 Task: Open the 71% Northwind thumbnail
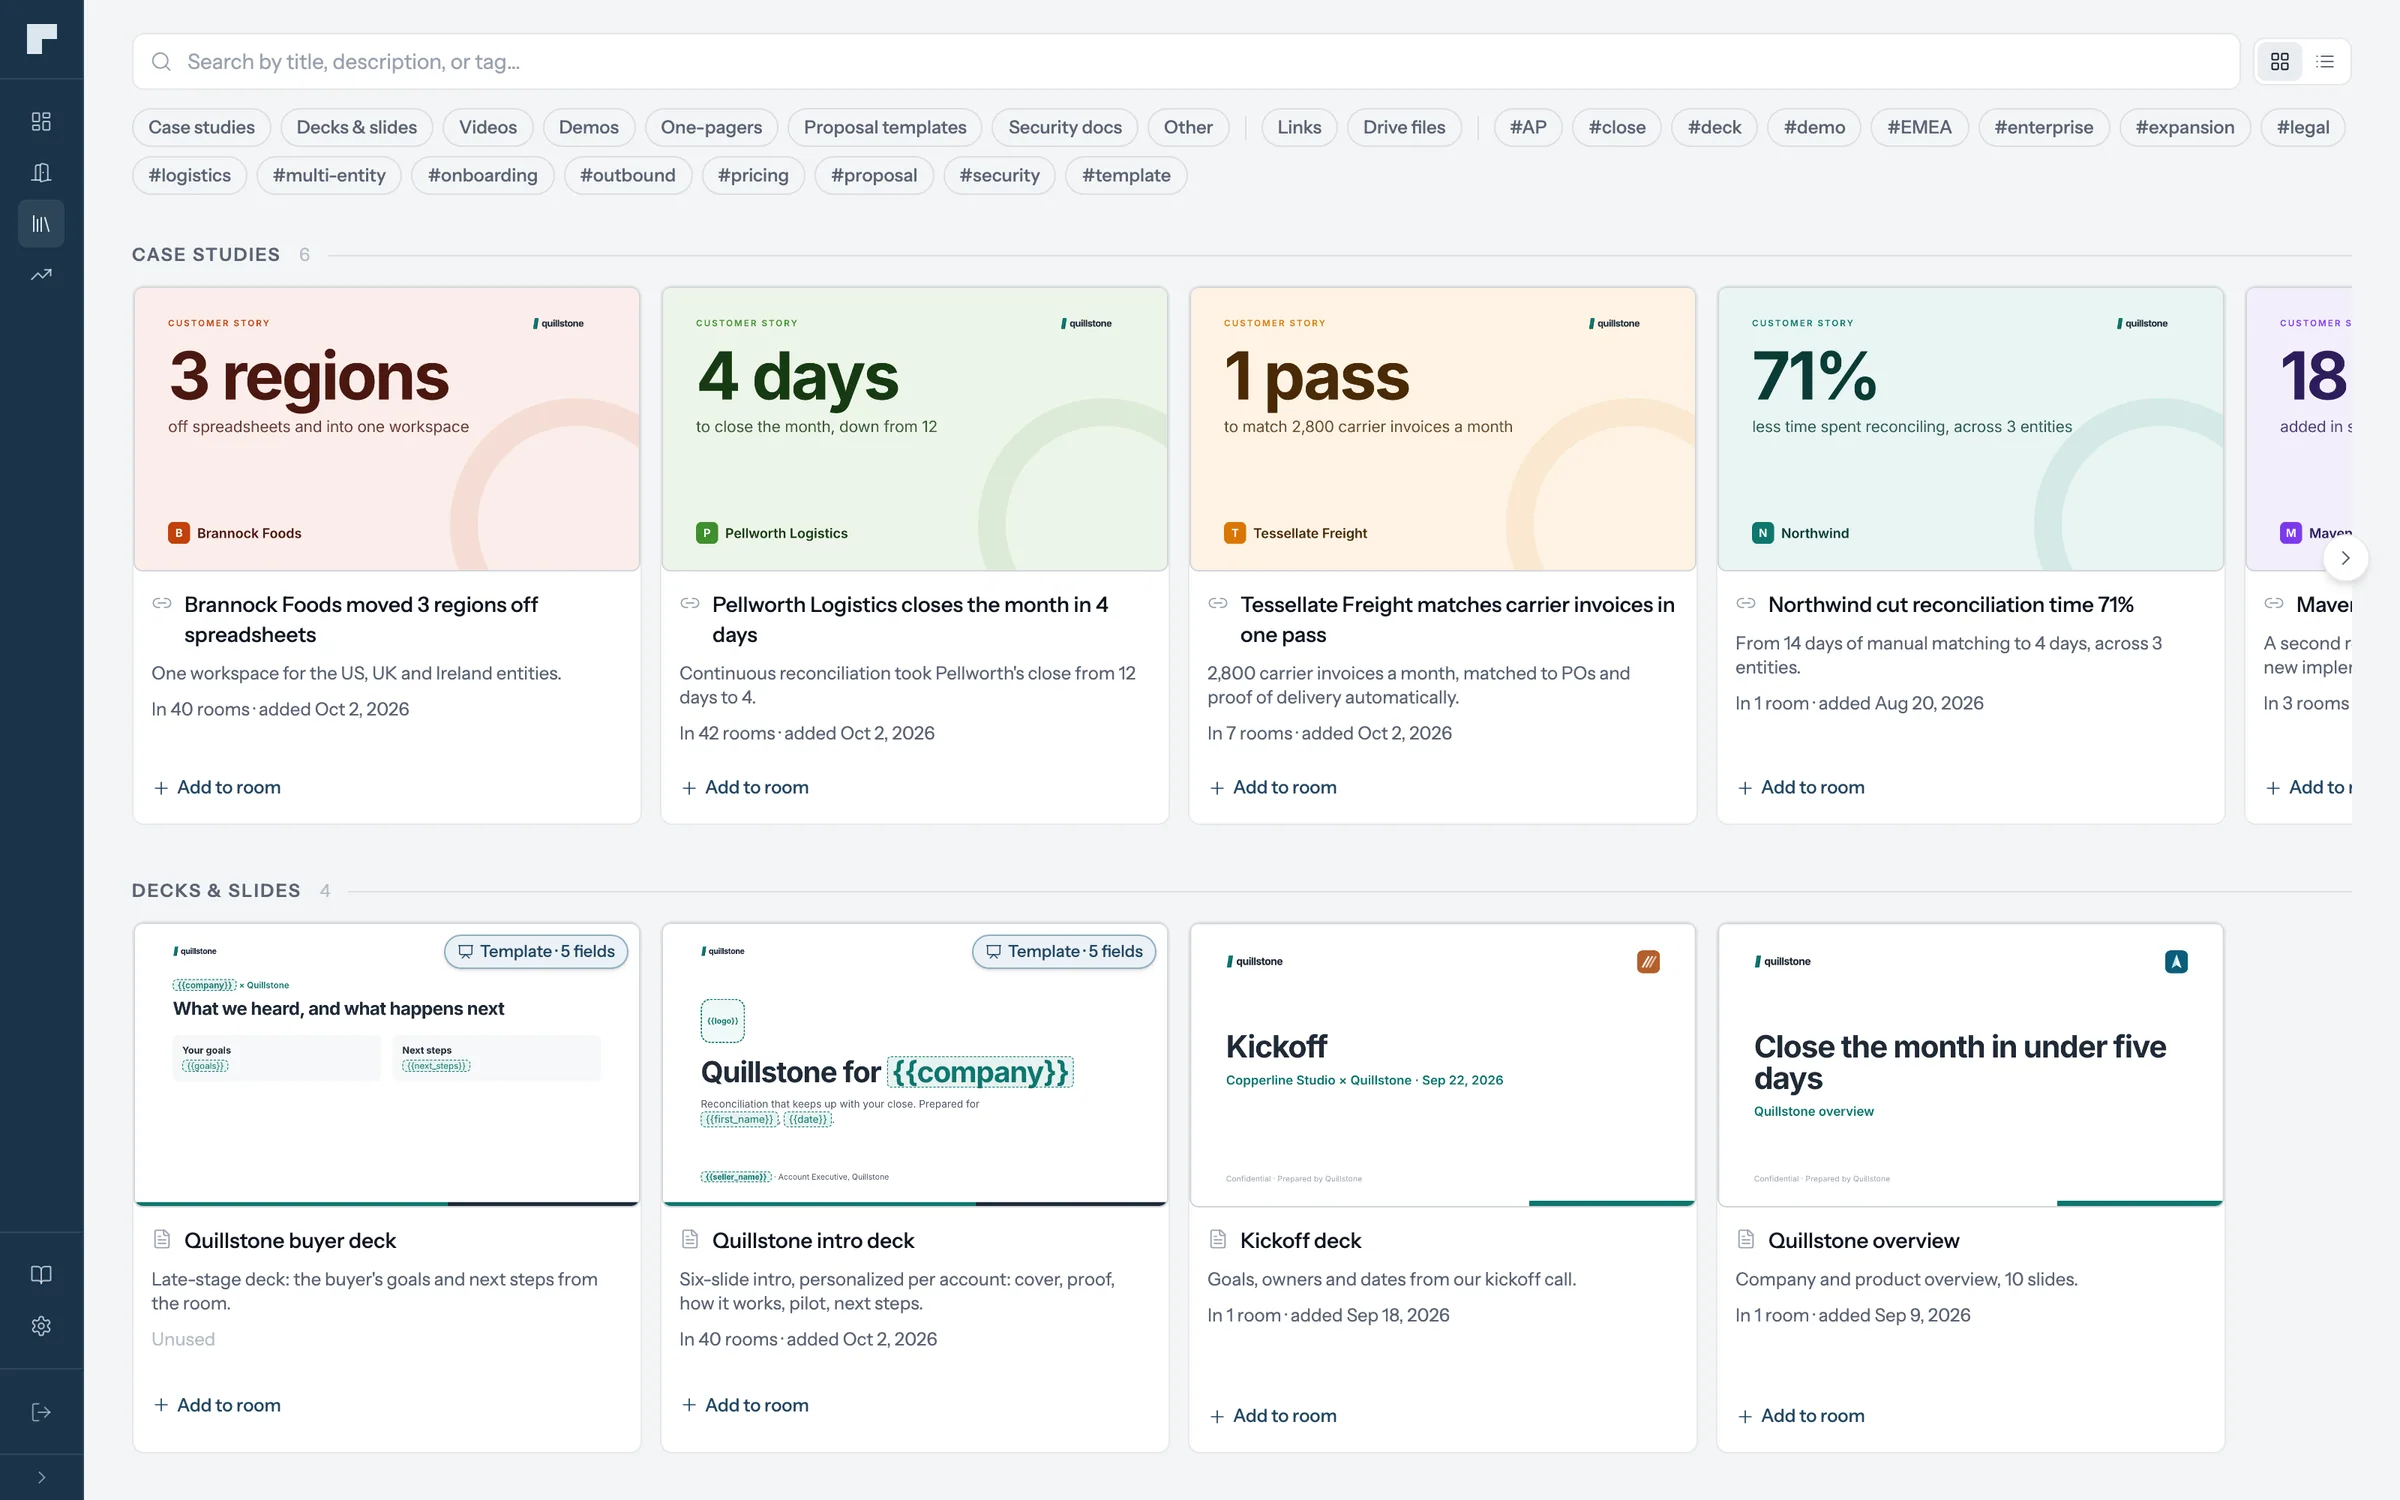(1970, 429)
